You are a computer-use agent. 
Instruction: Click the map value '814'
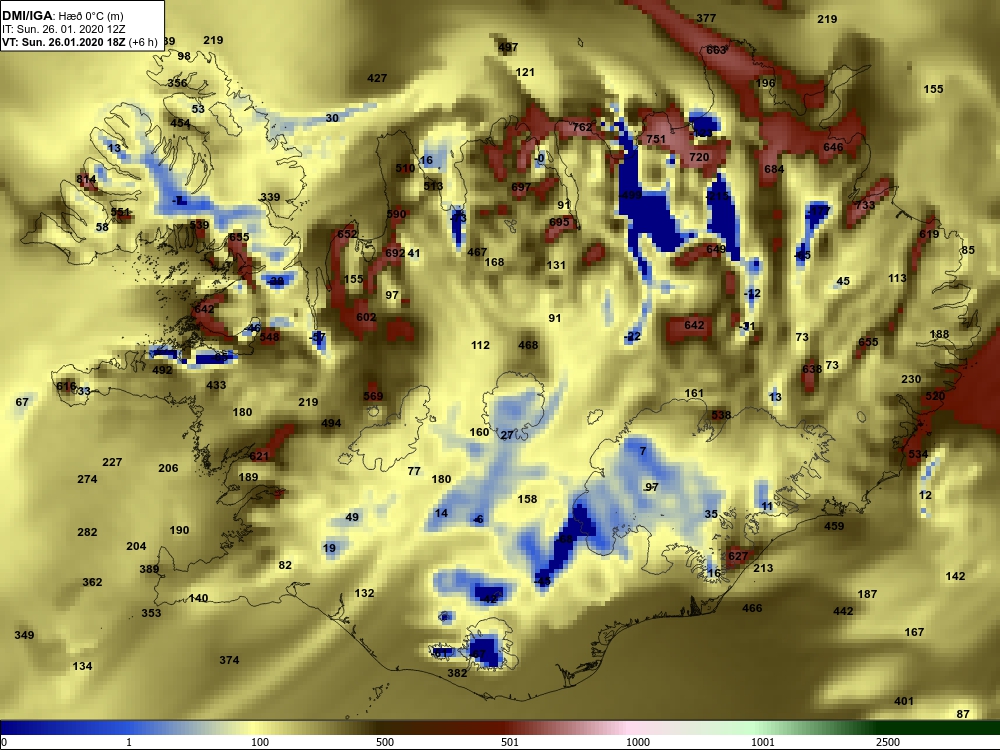pos(86,179)
